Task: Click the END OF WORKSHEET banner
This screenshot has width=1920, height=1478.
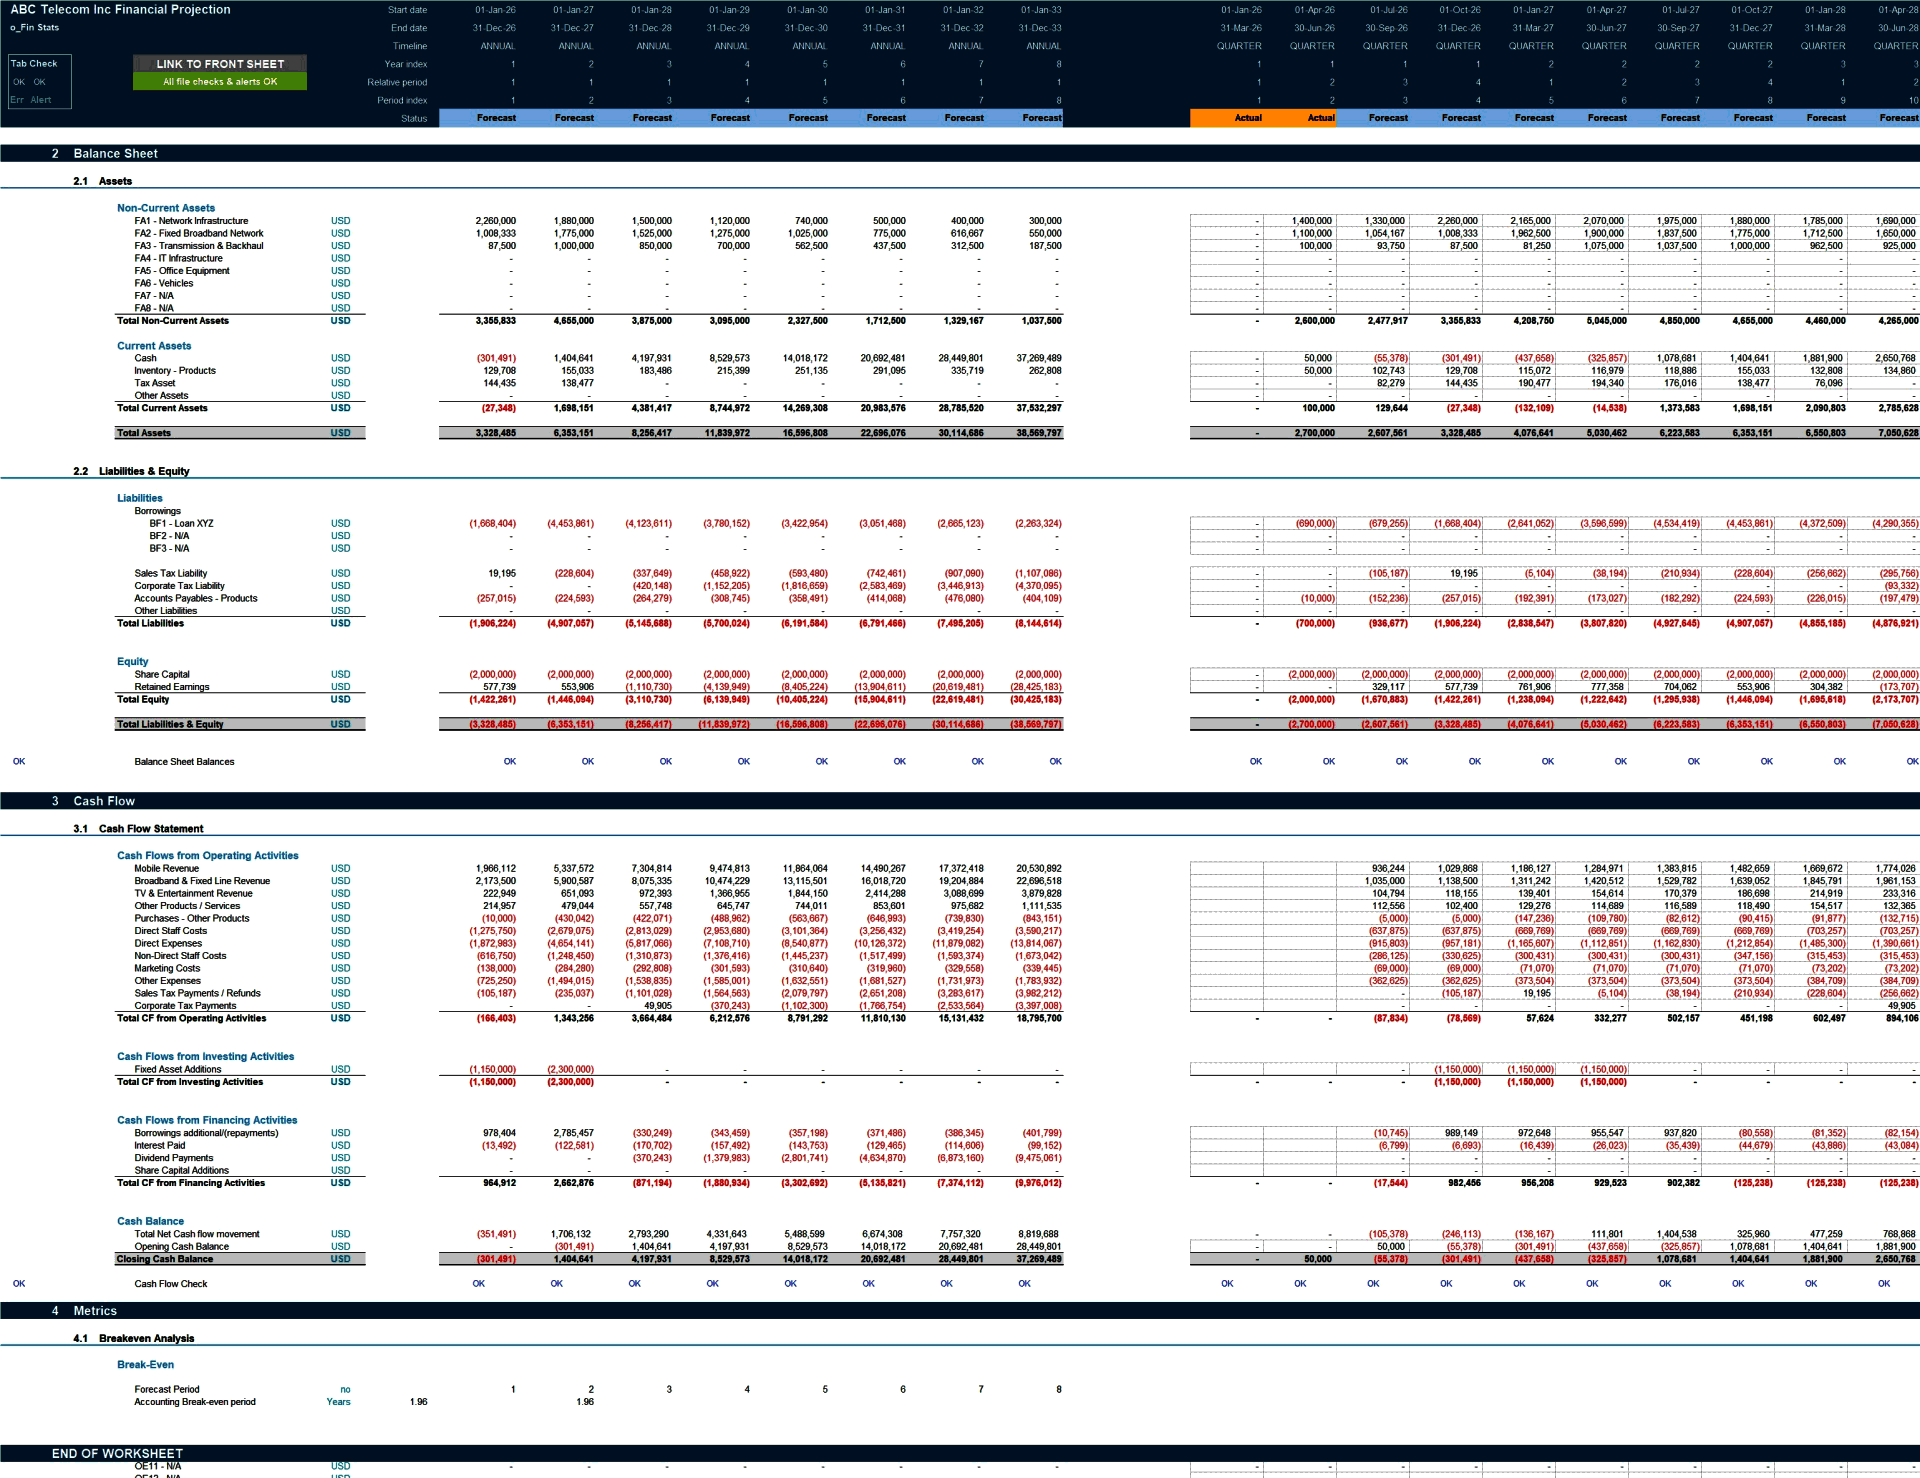Action: 117,1453
